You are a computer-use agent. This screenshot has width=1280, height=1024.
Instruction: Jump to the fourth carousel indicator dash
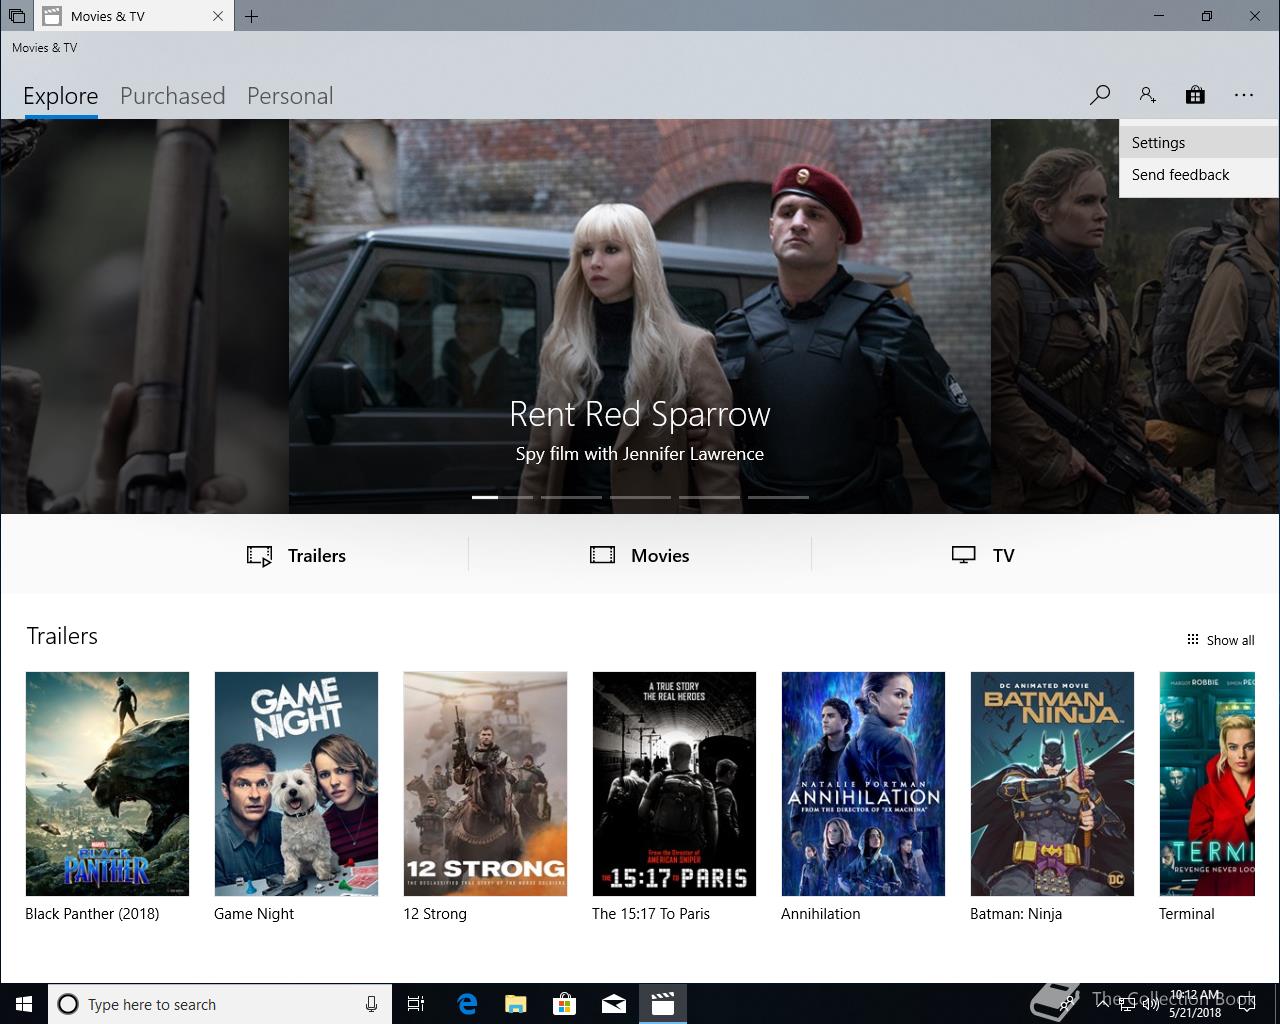click(x=709, y=497)
